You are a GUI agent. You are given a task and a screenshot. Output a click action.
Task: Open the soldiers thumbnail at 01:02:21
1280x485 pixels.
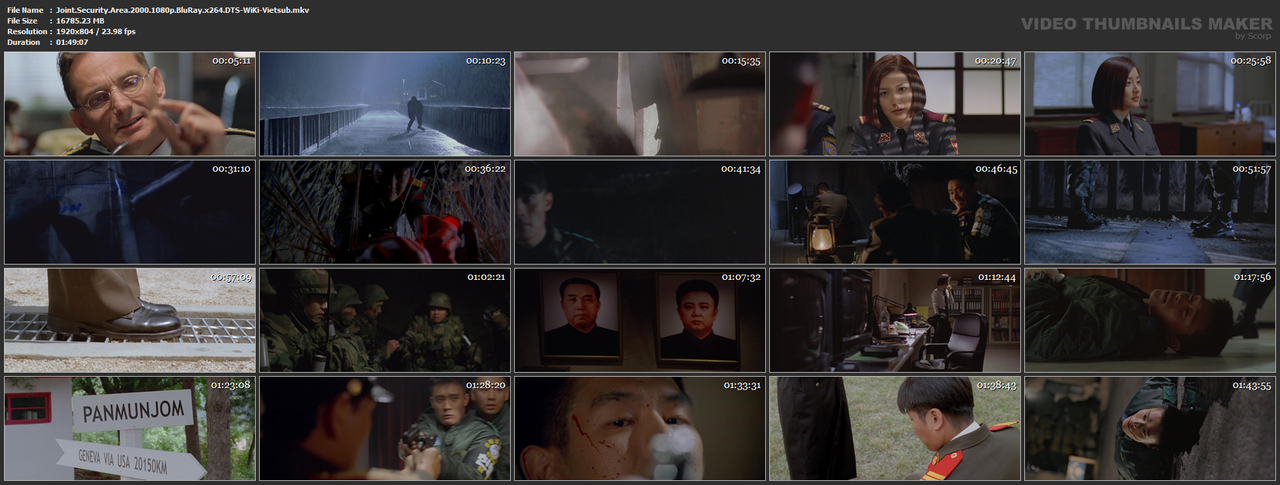click(x=385, y=320)
